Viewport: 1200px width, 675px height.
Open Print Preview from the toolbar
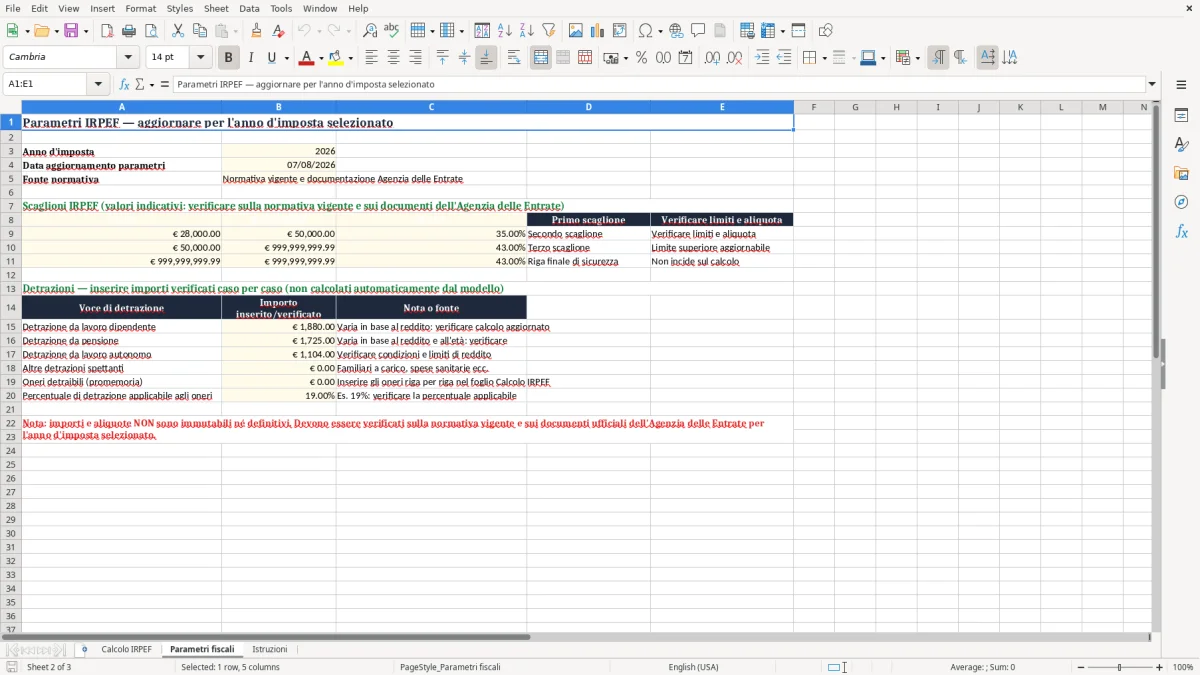151,31
